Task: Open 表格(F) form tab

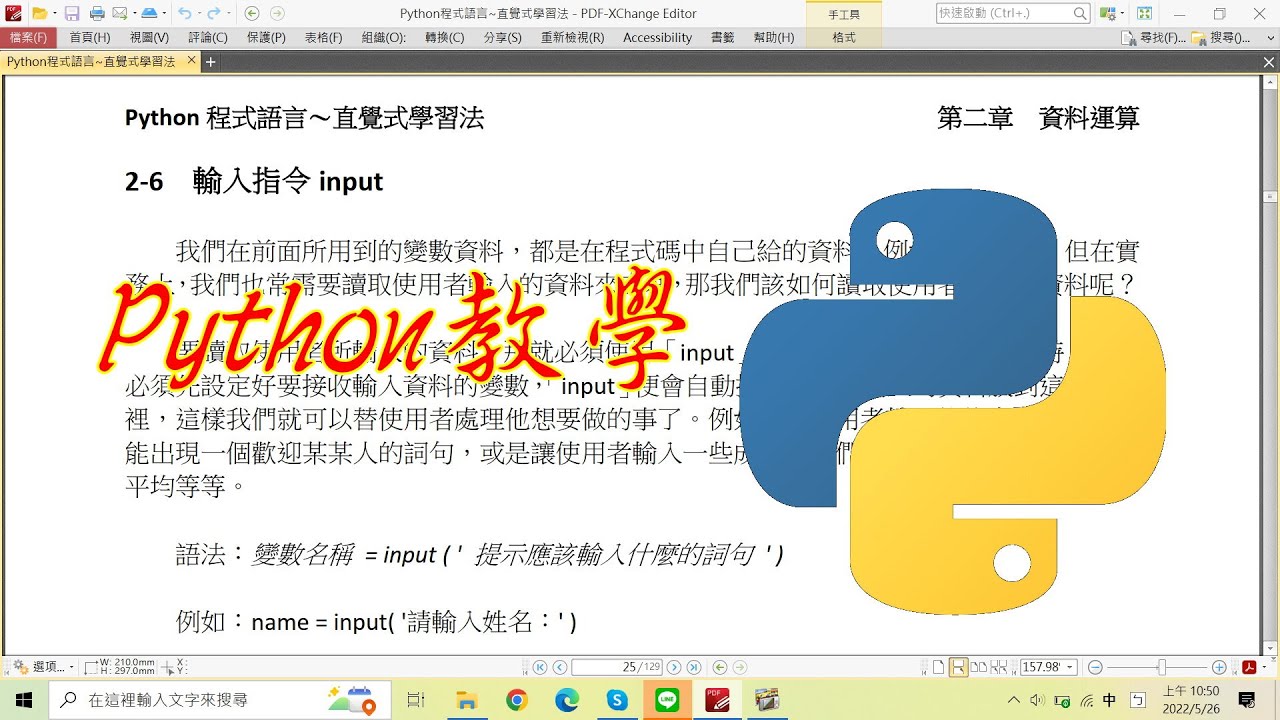Action: point(323,37)
